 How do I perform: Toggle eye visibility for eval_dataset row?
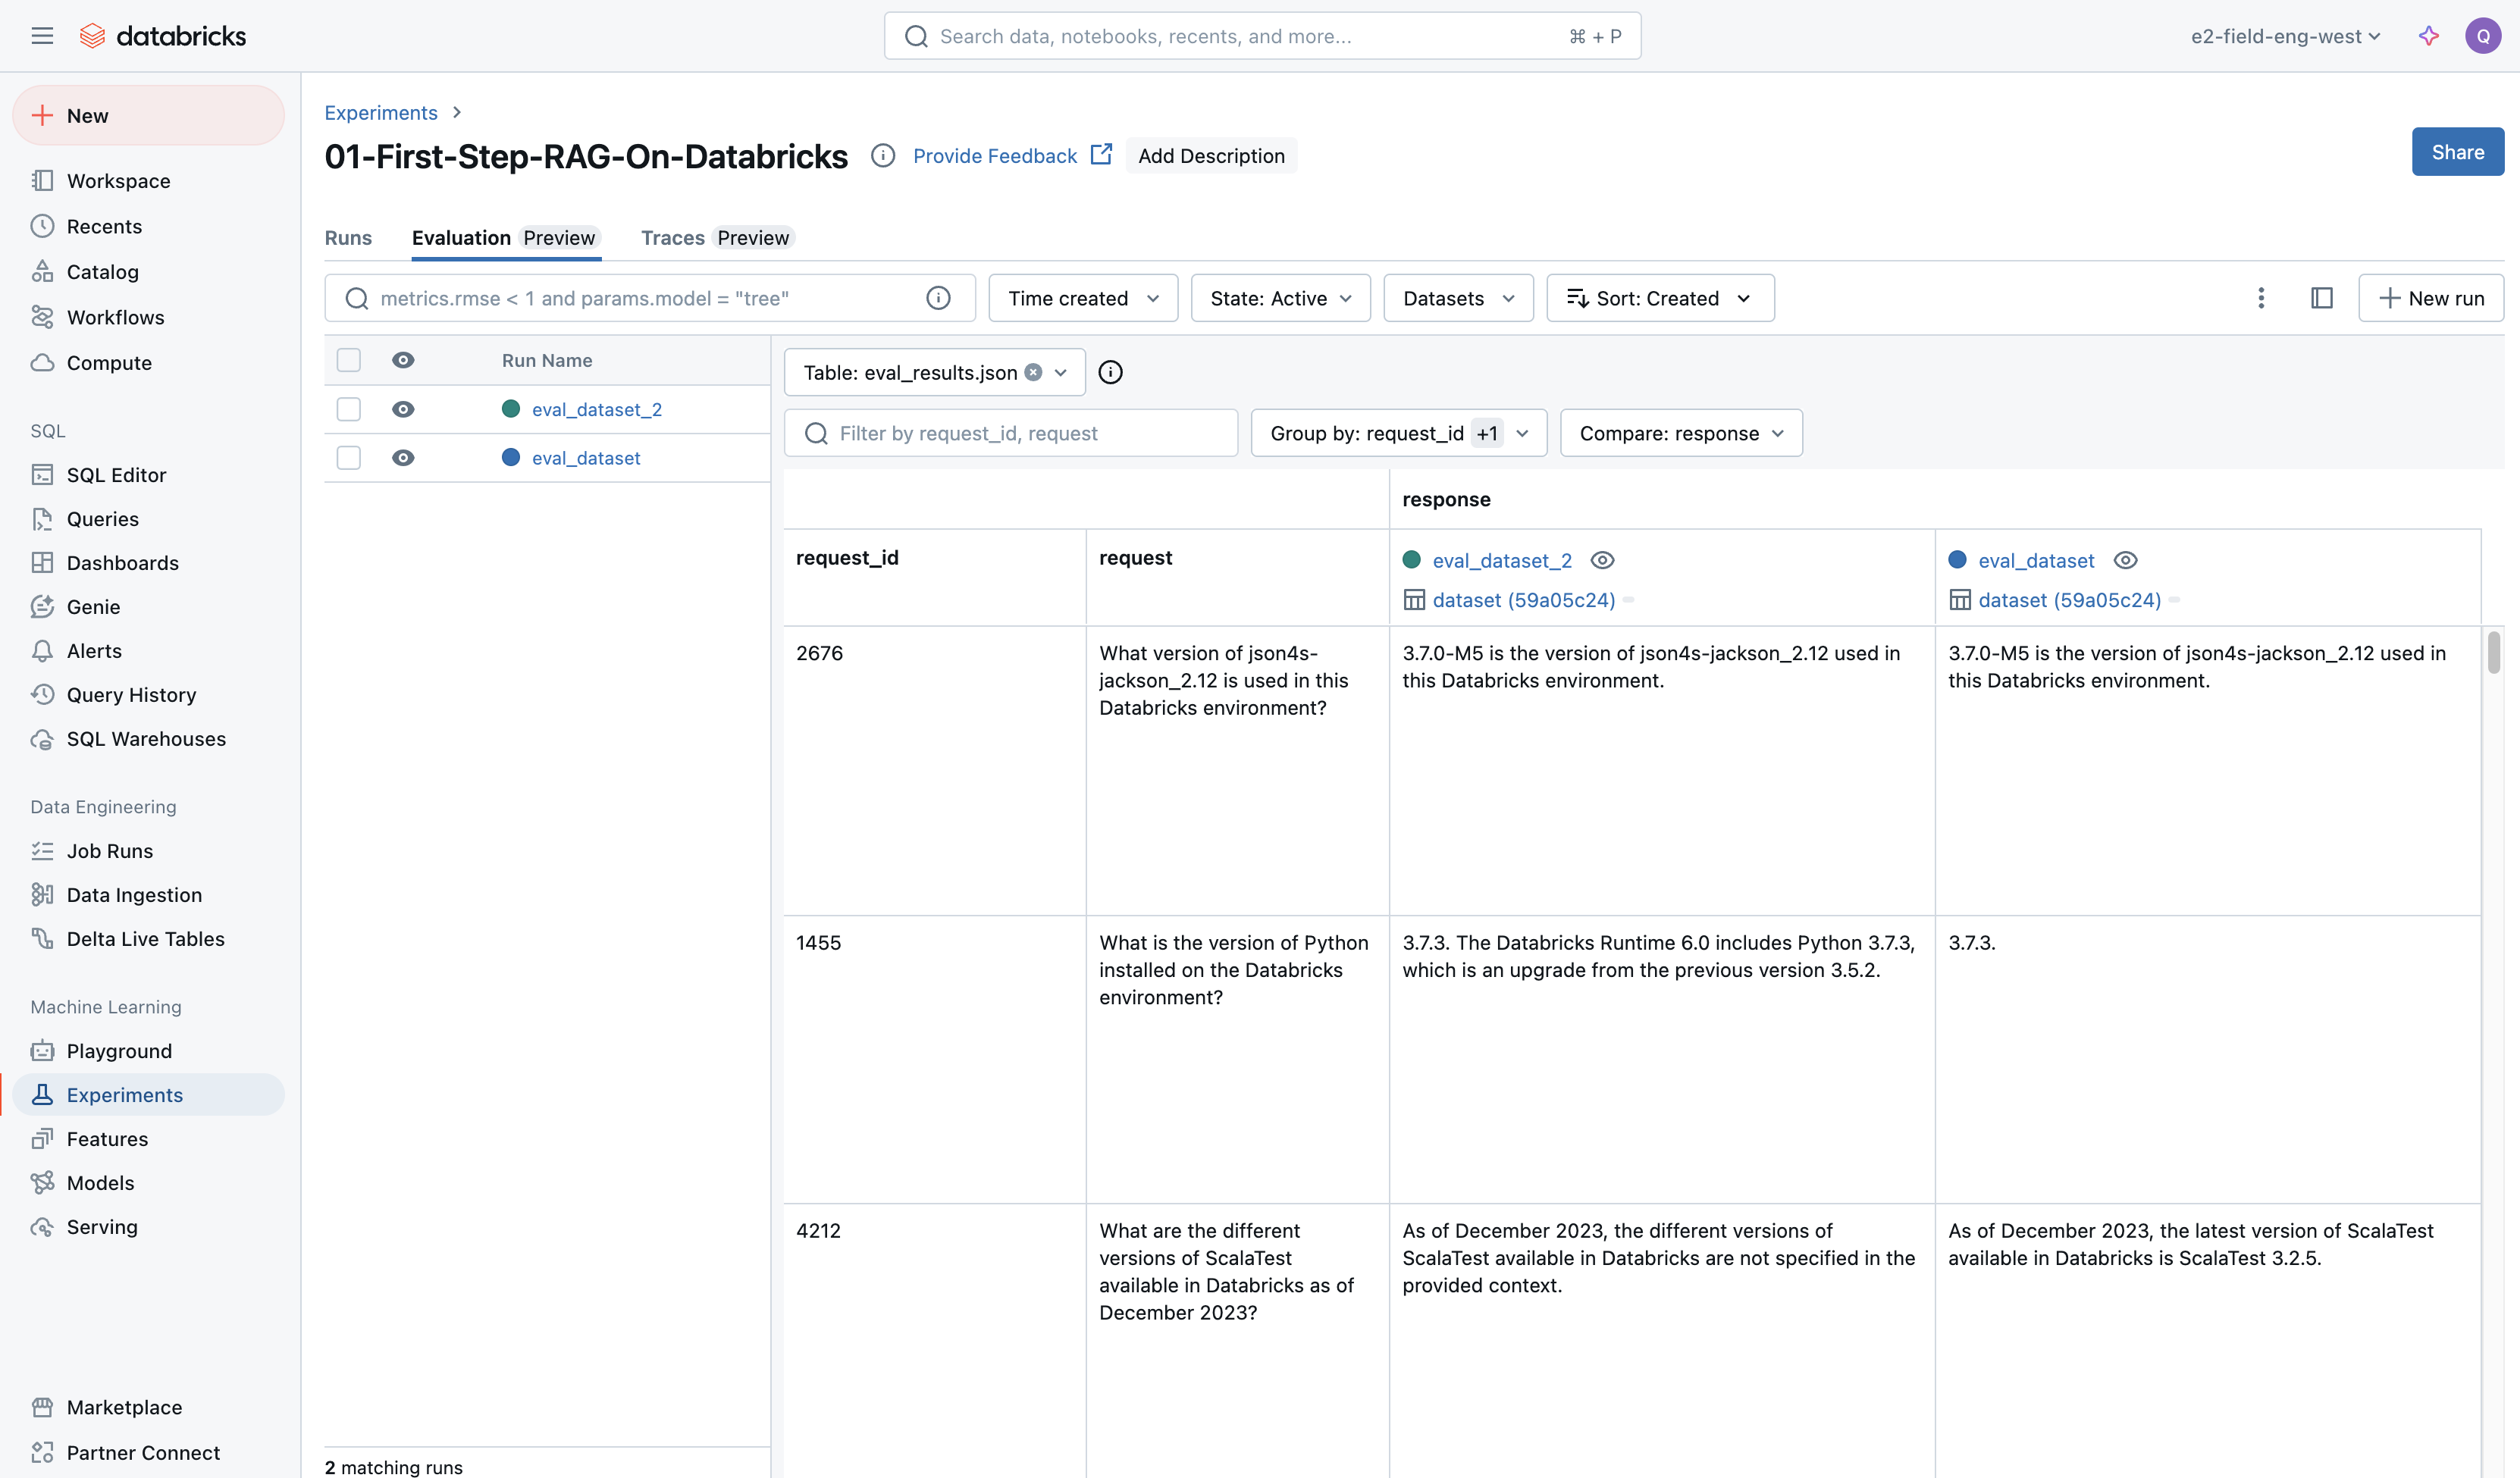[x=403, y=458]
